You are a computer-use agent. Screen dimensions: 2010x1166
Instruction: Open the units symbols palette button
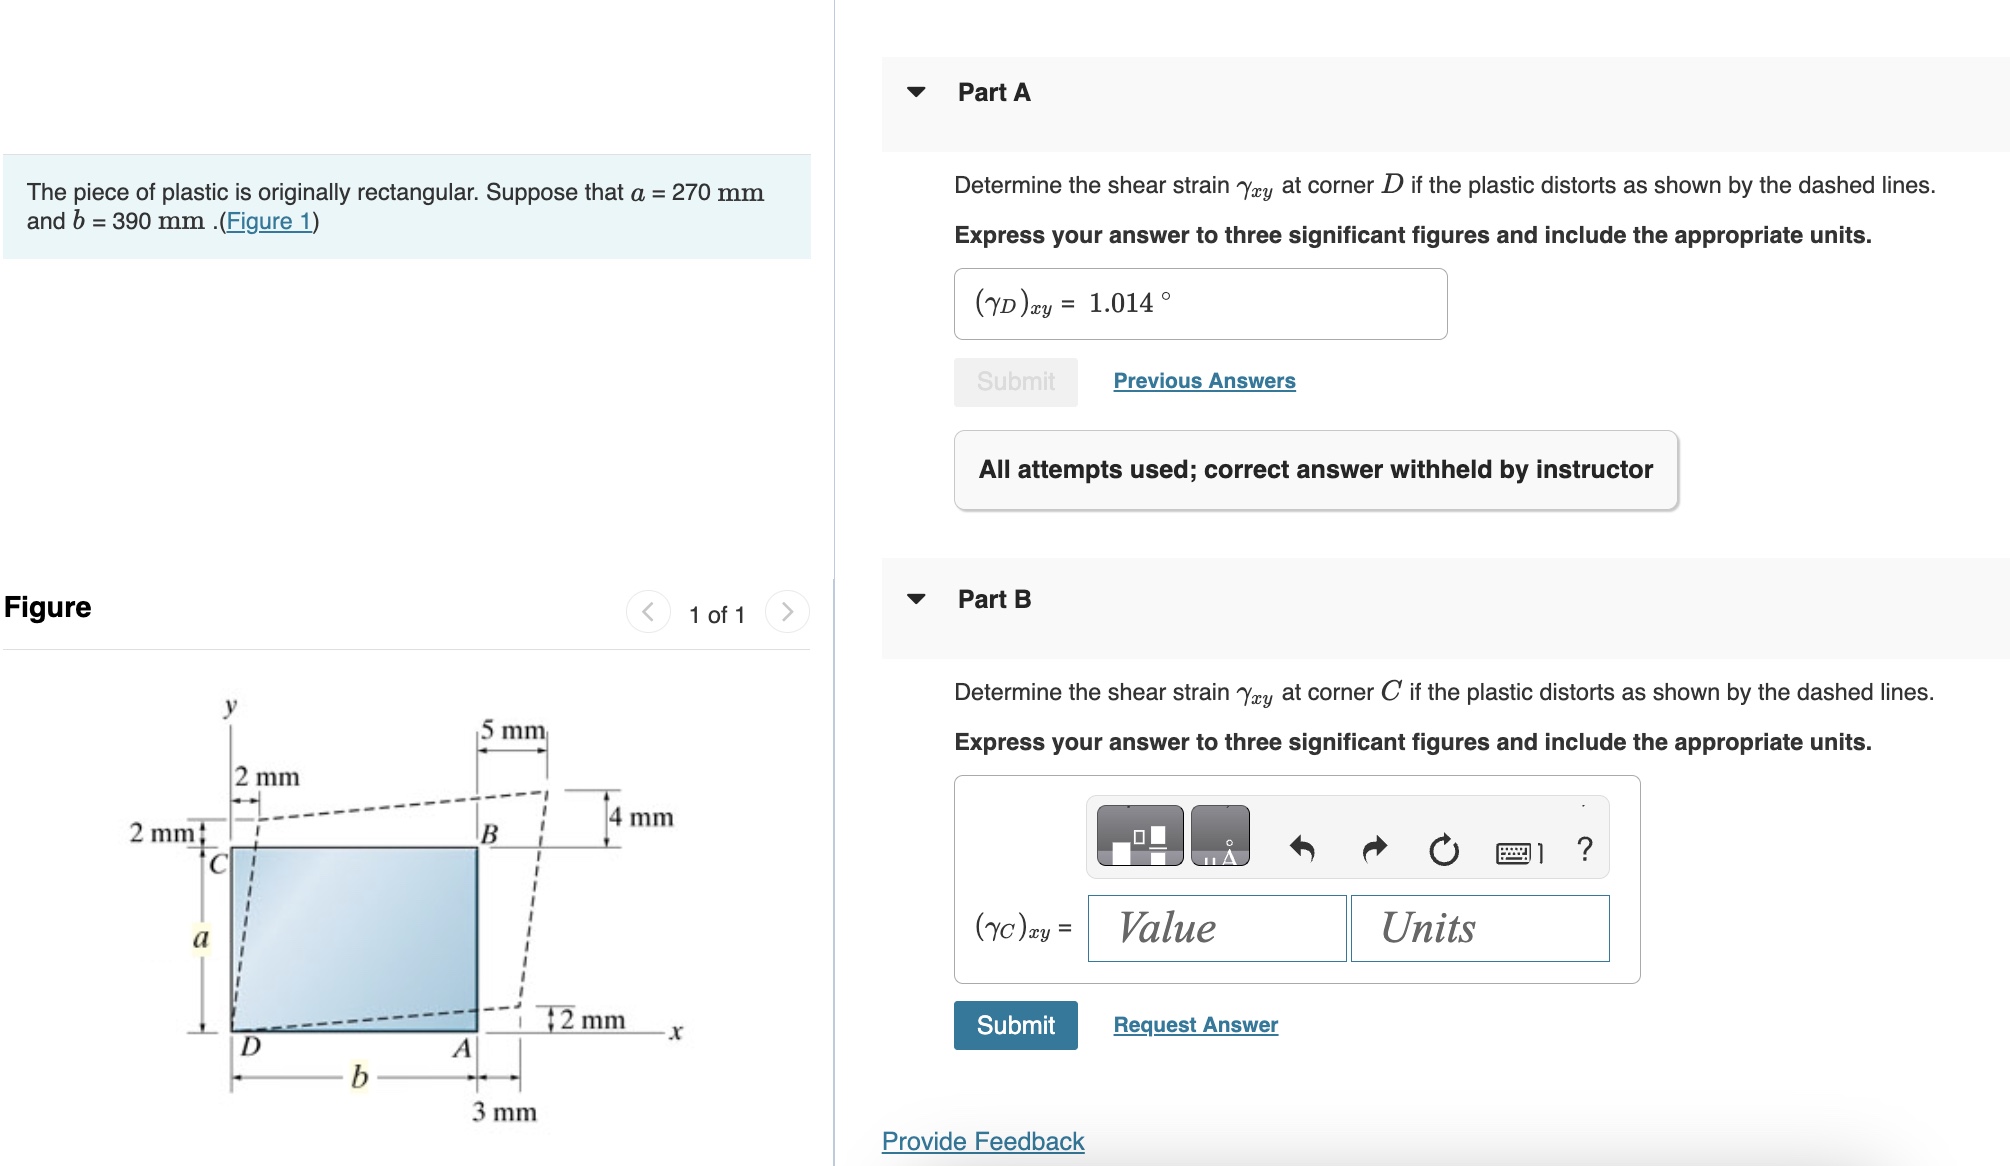pyautogui.click(x=1220, y=835)
